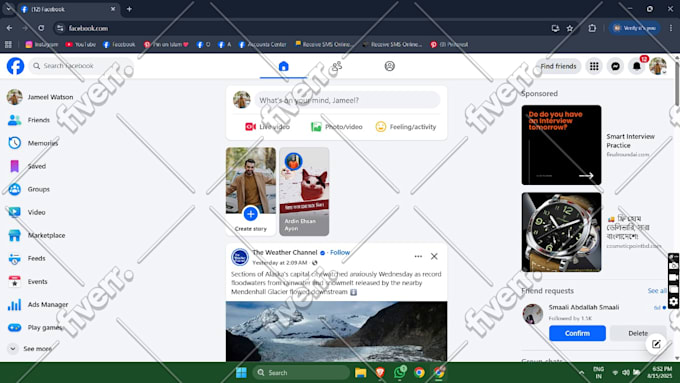
Task: Open the Facebook logo home link
Action: pyautogui.click(x=15, y=66)
